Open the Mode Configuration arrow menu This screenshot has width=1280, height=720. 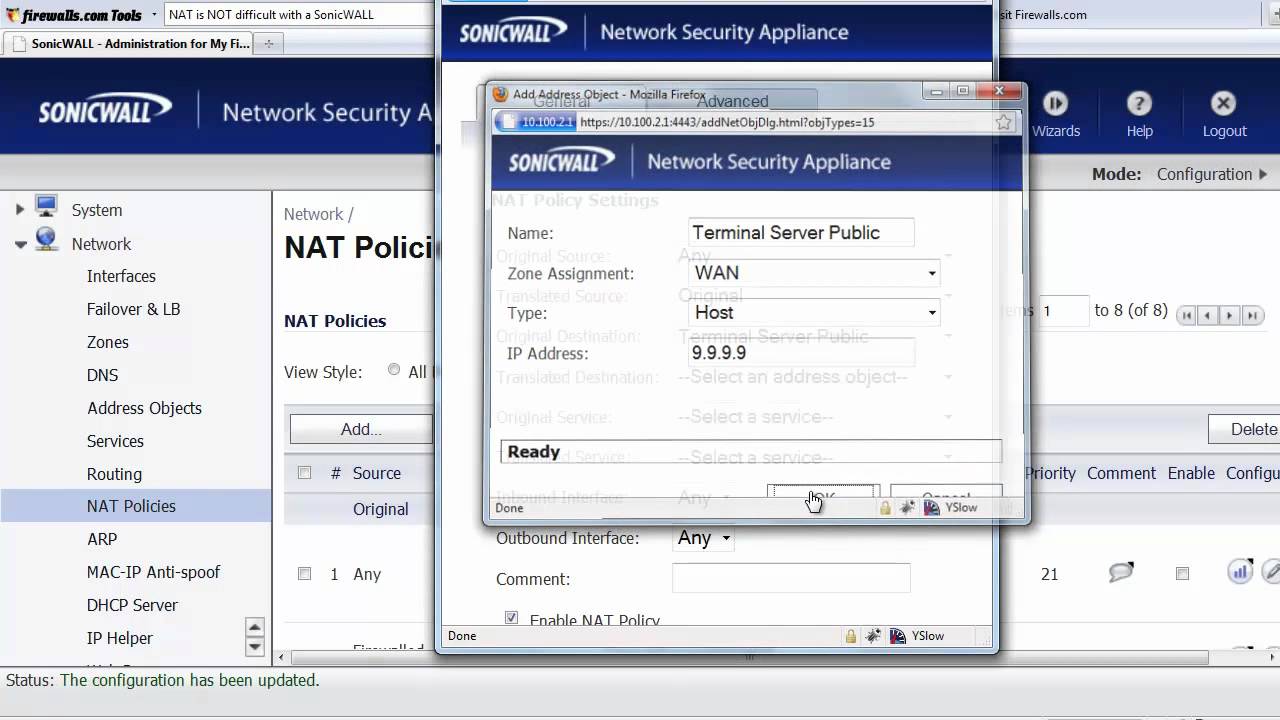click(1264, 174)
